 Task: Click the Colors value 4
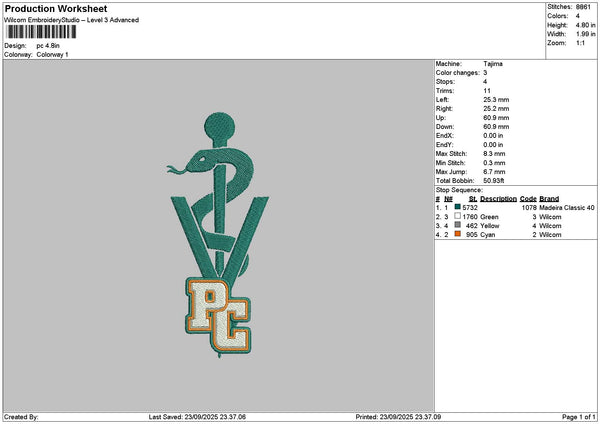(x=578, y=16)
